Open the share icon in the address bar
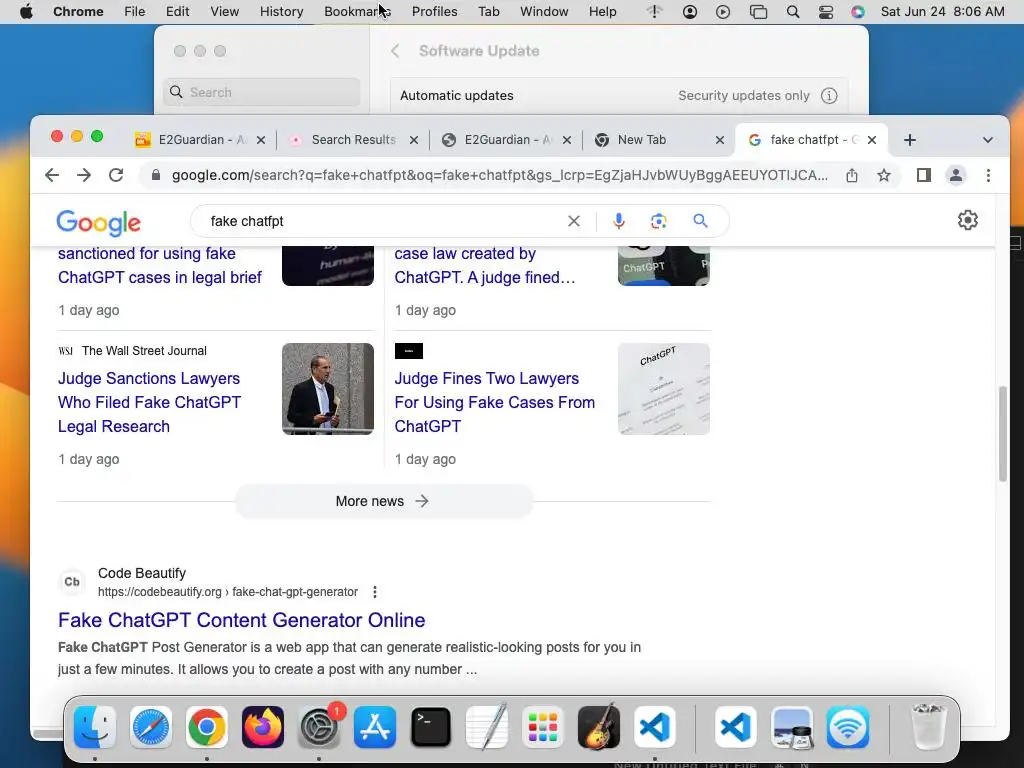This screenshot has width=1024, height=768. pos(852,175)
